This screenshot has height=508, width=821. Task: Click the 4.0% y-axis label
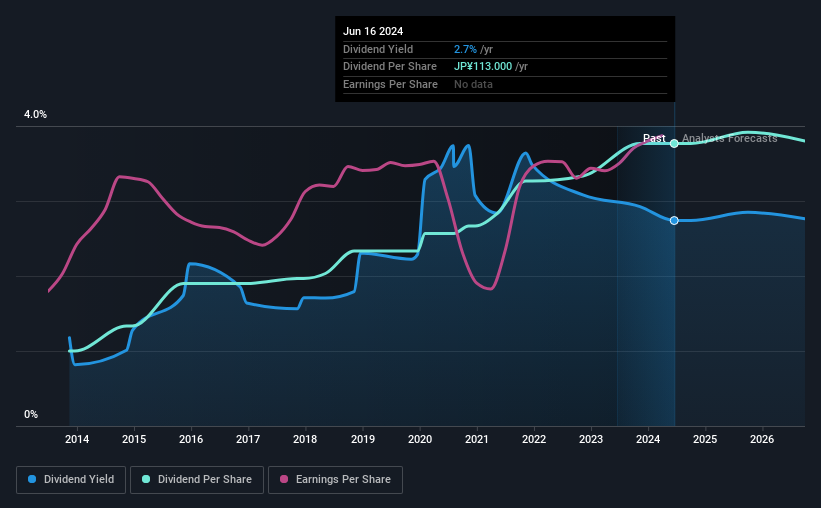[36, 115]
